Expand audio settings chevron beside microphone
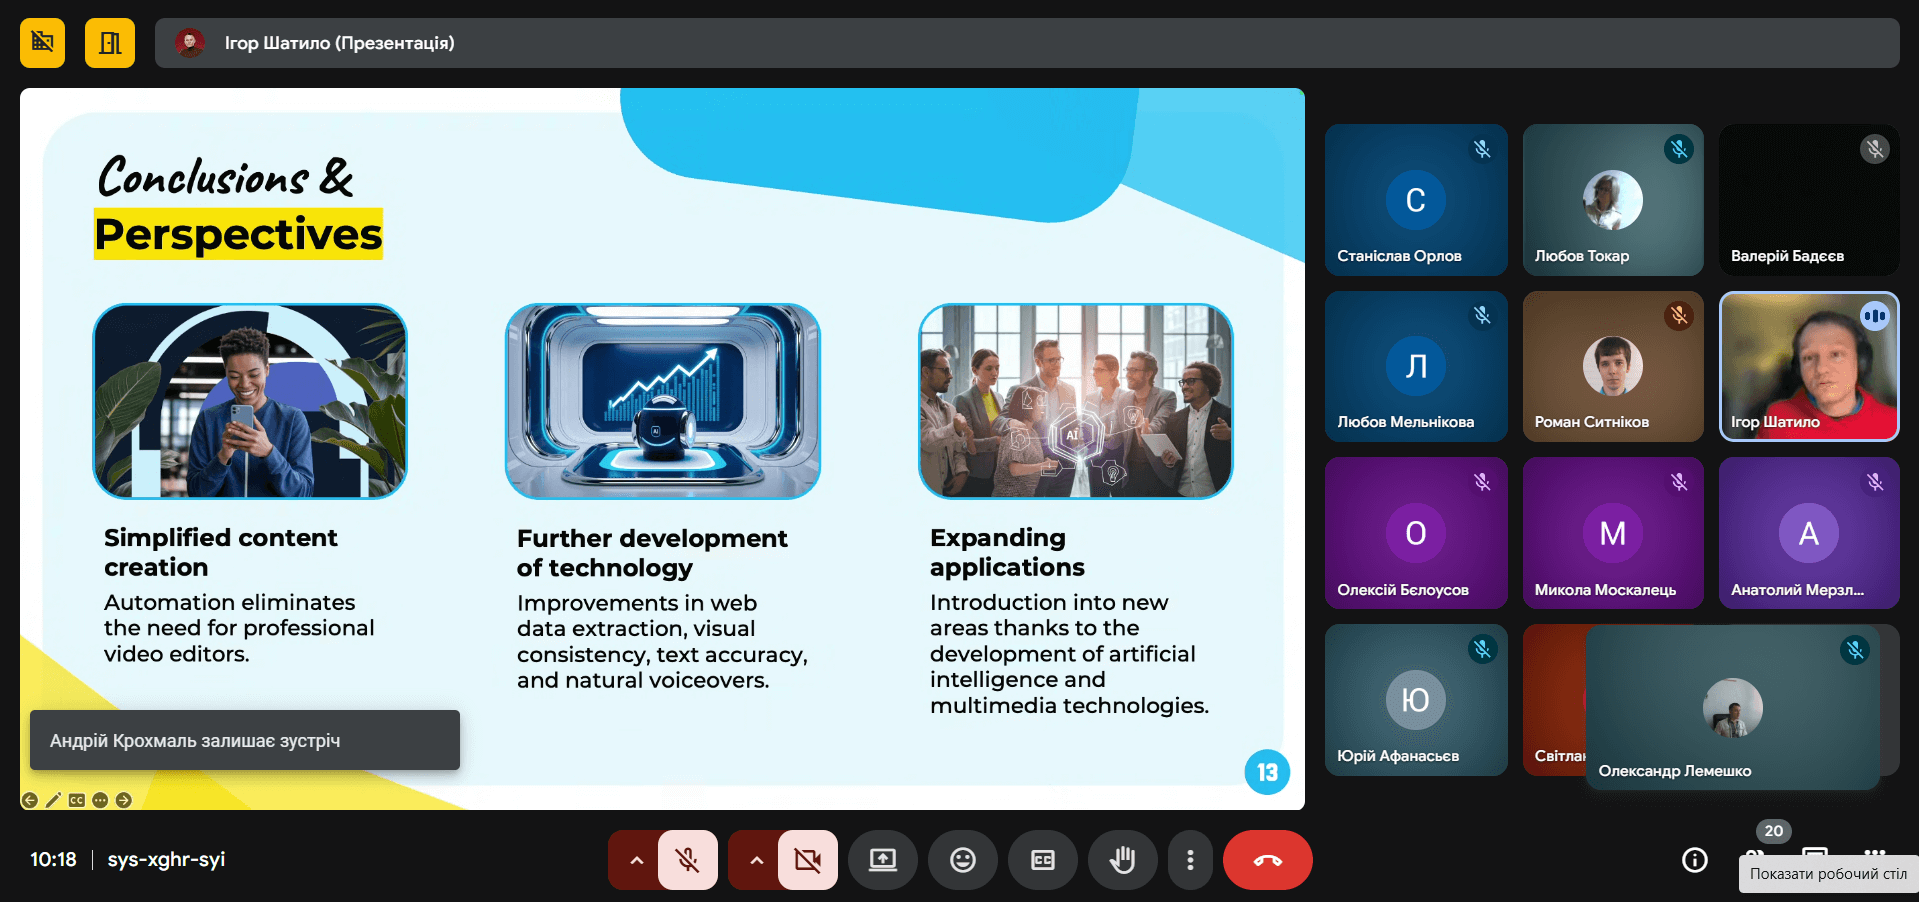Image resolution: width=1919 pixels, height=902 pixels. (x=636, y=860)
